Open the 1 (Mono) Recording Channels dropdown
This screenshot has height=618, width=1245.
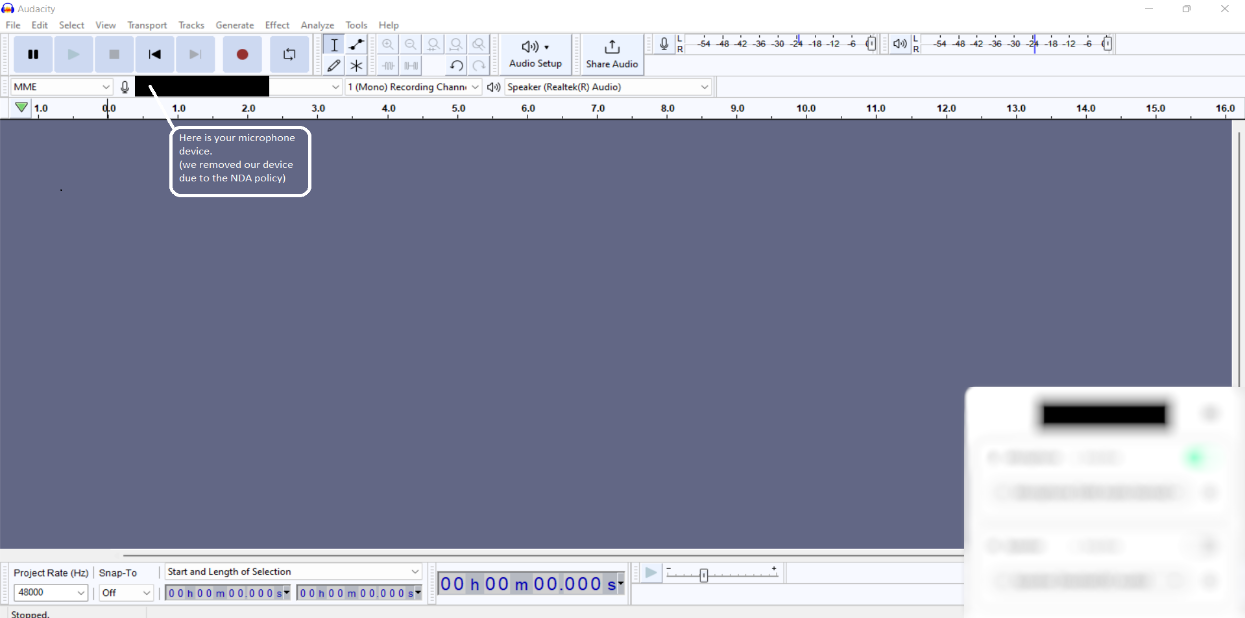[414, 87]
